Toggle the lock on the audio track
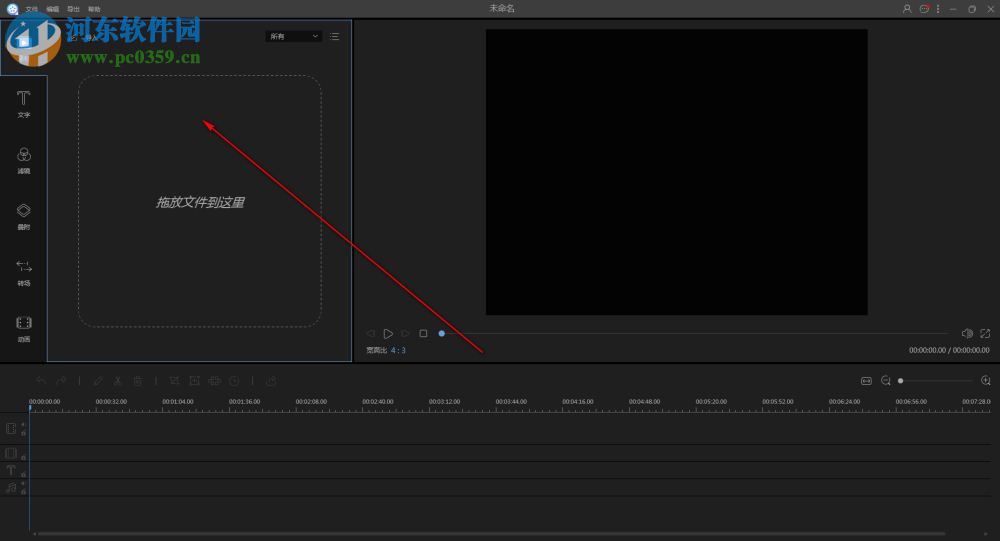This screenshot has width=1000, height=541. tap(24, 492)
